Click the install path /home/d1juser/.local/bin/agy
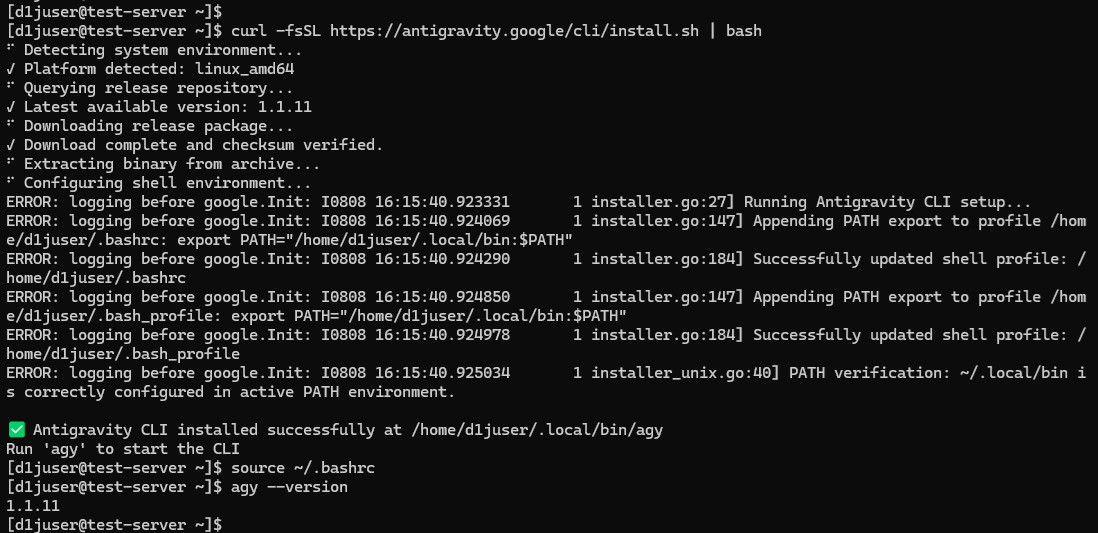 pyautogui.click(x=536, y=429)
